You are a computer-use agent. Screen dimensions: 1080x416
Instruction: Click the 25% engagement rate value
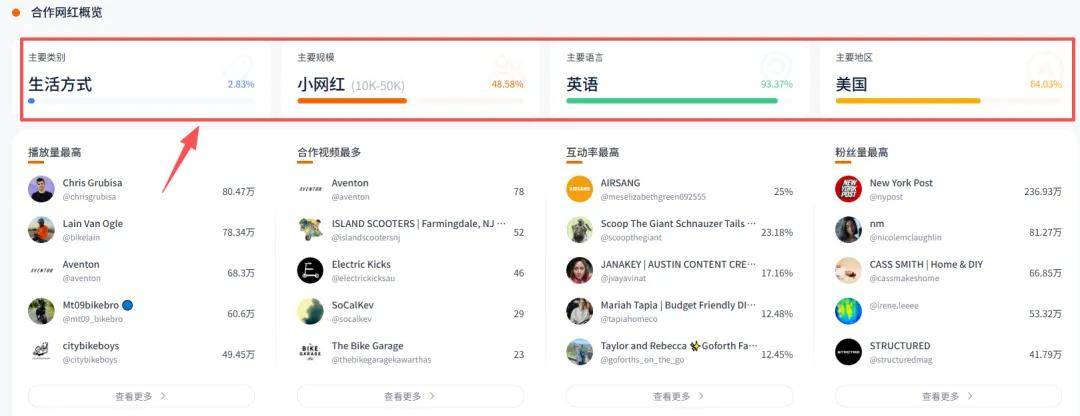click(783, 191)
